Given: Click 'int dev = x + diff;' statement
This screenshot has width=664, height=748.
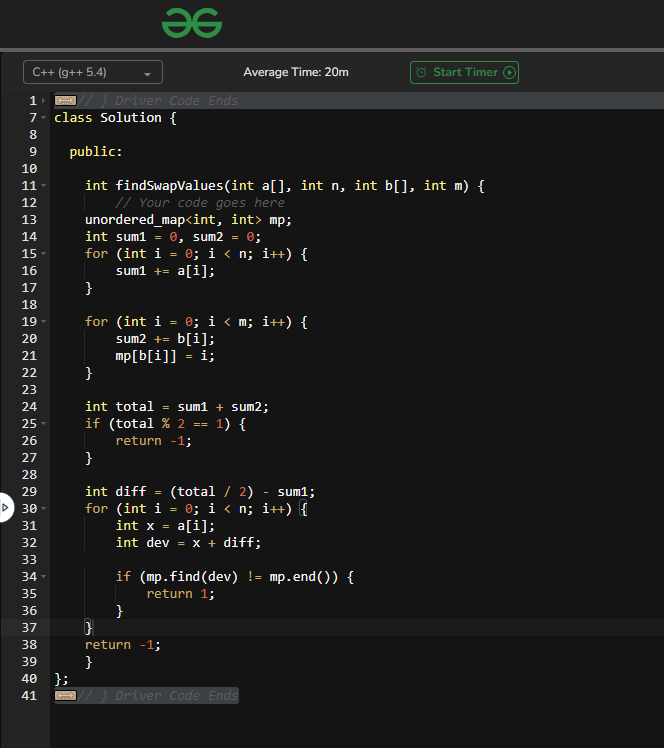Looking at the screenshot, I should [x=188, y=543].
